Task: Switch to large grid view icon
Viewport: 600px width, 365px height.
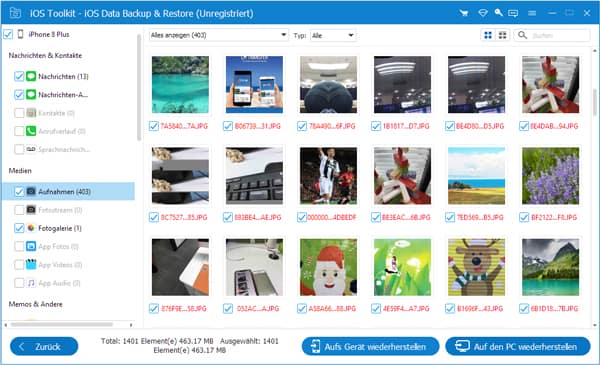Action: coord(488,36)
